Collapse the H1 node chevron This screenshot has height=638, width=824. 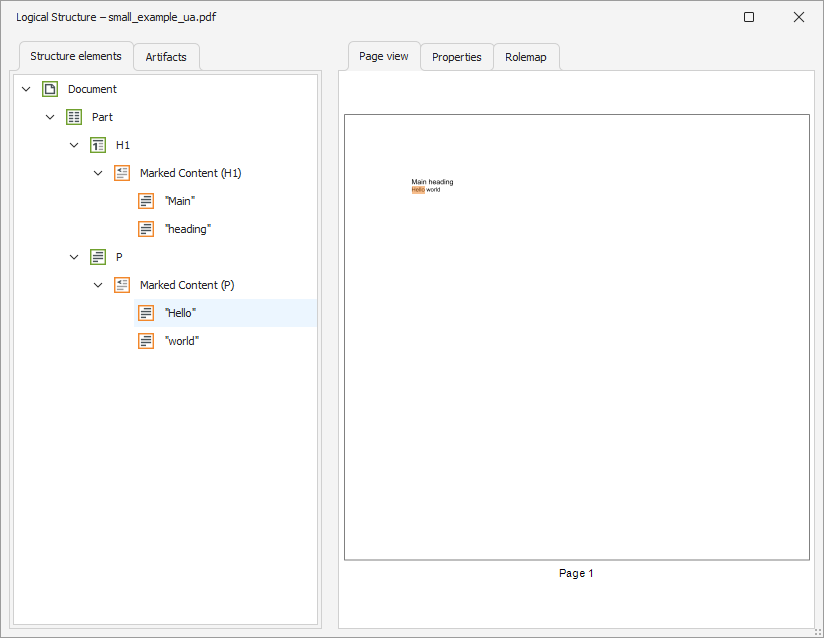(74, 145)
